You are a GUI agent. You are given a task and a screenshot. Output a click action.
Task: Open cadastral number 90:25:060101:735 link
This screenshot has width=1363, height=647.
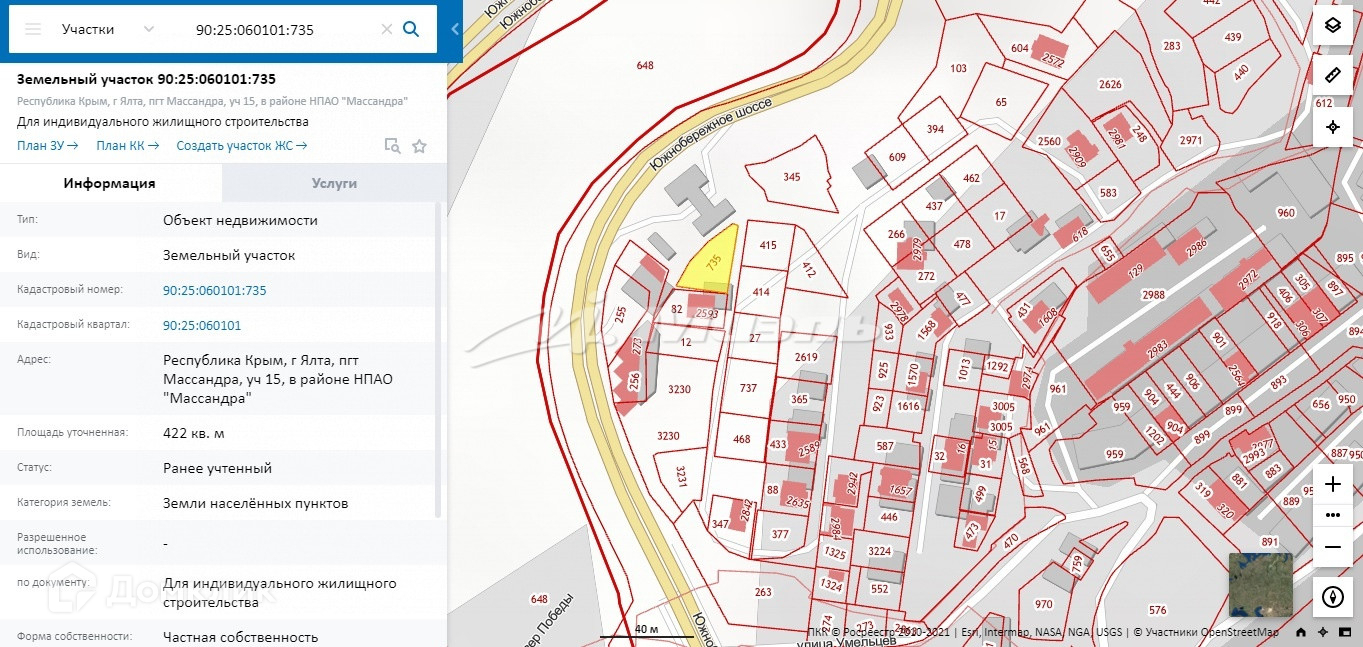click(x=215, y=290)
